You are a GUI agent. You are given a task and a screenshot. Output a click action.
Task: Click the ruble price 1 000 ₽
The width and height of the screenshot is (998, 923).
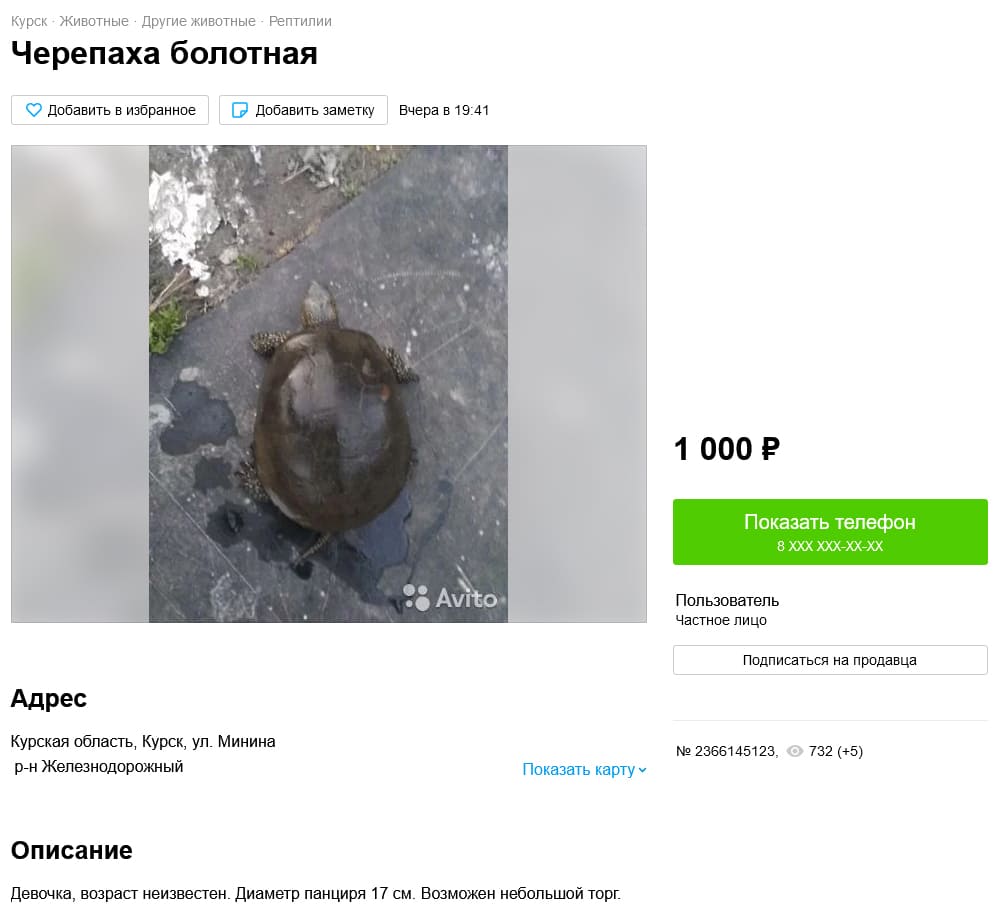(726, 449)
